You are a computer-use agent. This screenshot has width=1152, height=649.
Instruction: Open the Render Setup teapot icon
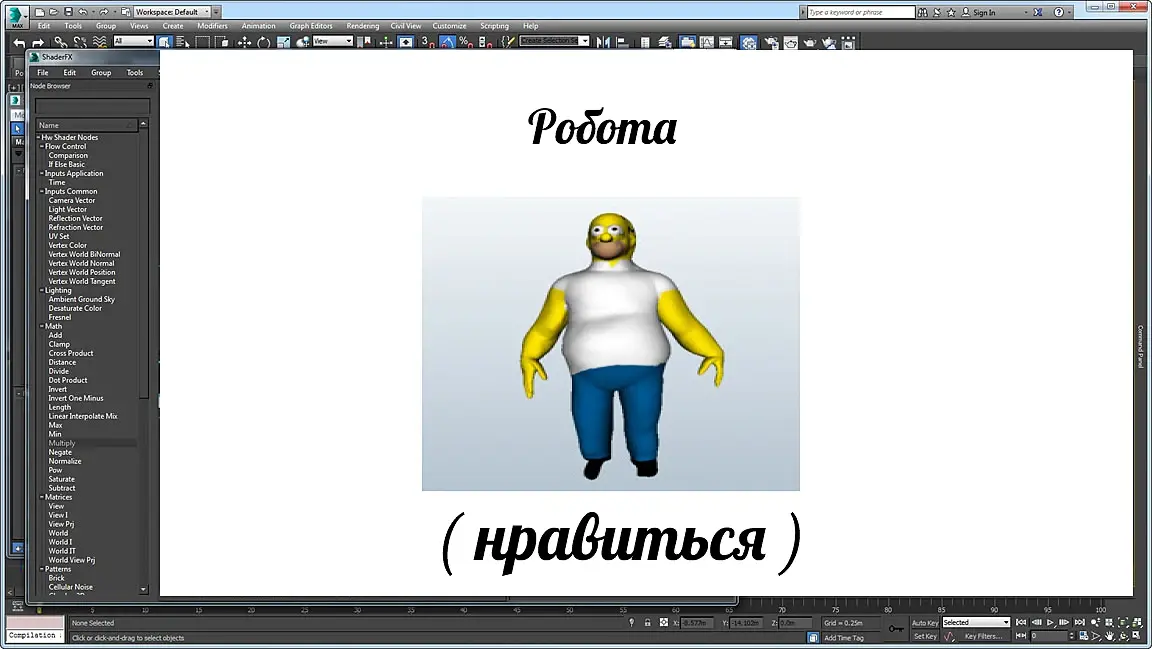click(771, 43)
